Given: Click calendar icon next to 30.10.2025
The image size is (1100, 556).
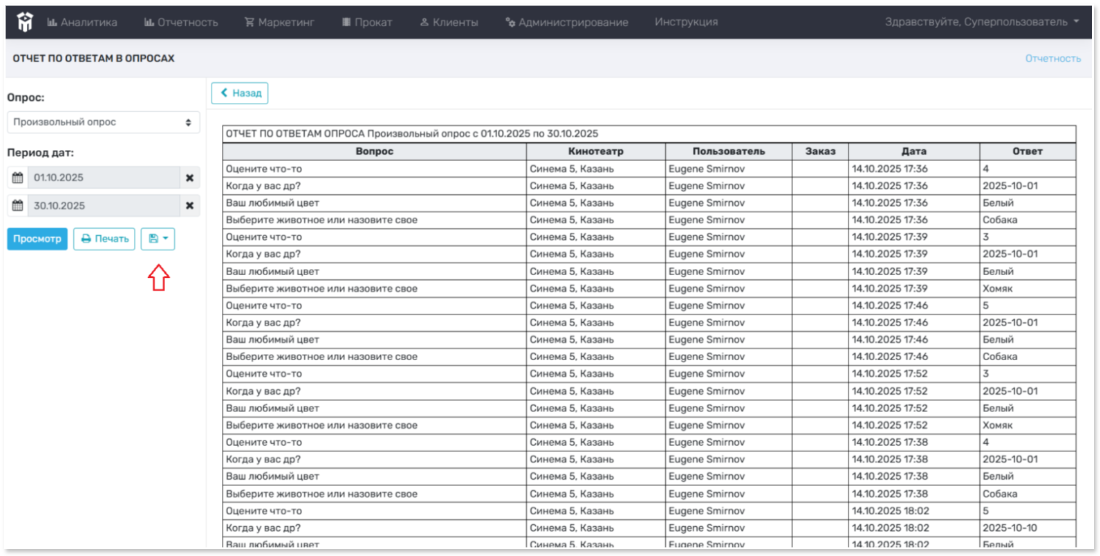Looking at the screenshot, I should [x=17, y=206].
